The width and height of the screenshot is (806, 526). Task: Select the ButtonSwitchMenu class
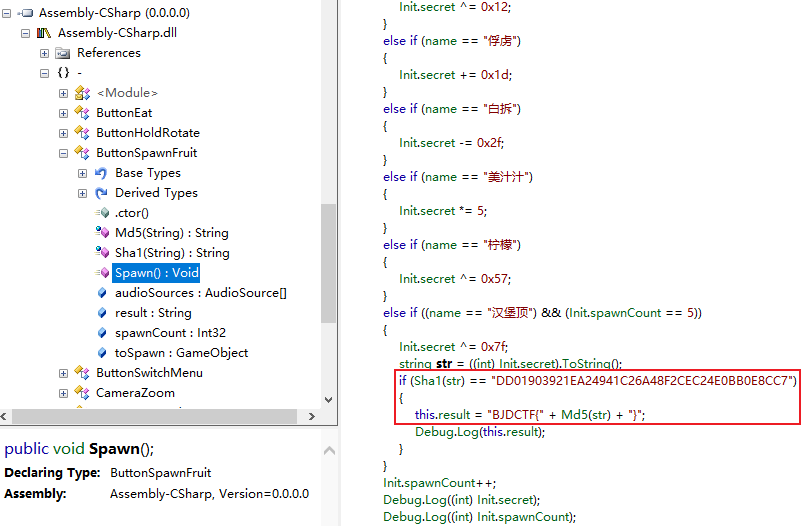[149, 373]
